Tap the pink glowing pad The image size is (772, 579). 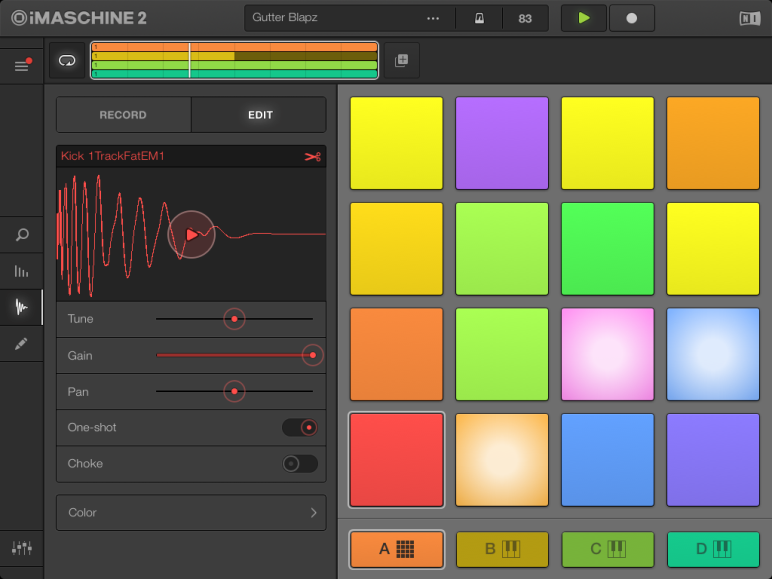pyautogui.click(x=608, y=354)
